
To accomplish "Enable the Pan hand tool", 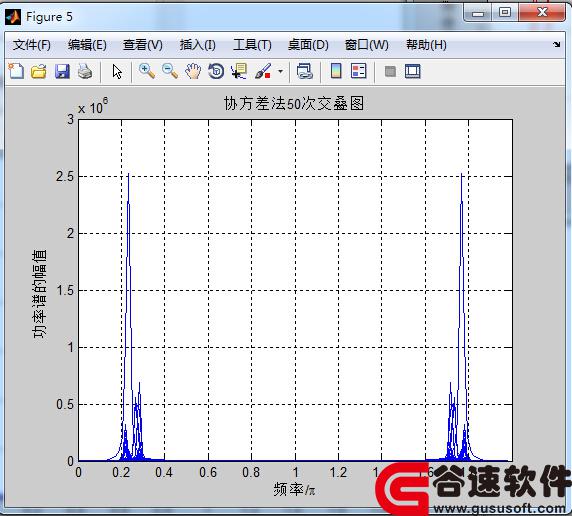I will point(193,71).
